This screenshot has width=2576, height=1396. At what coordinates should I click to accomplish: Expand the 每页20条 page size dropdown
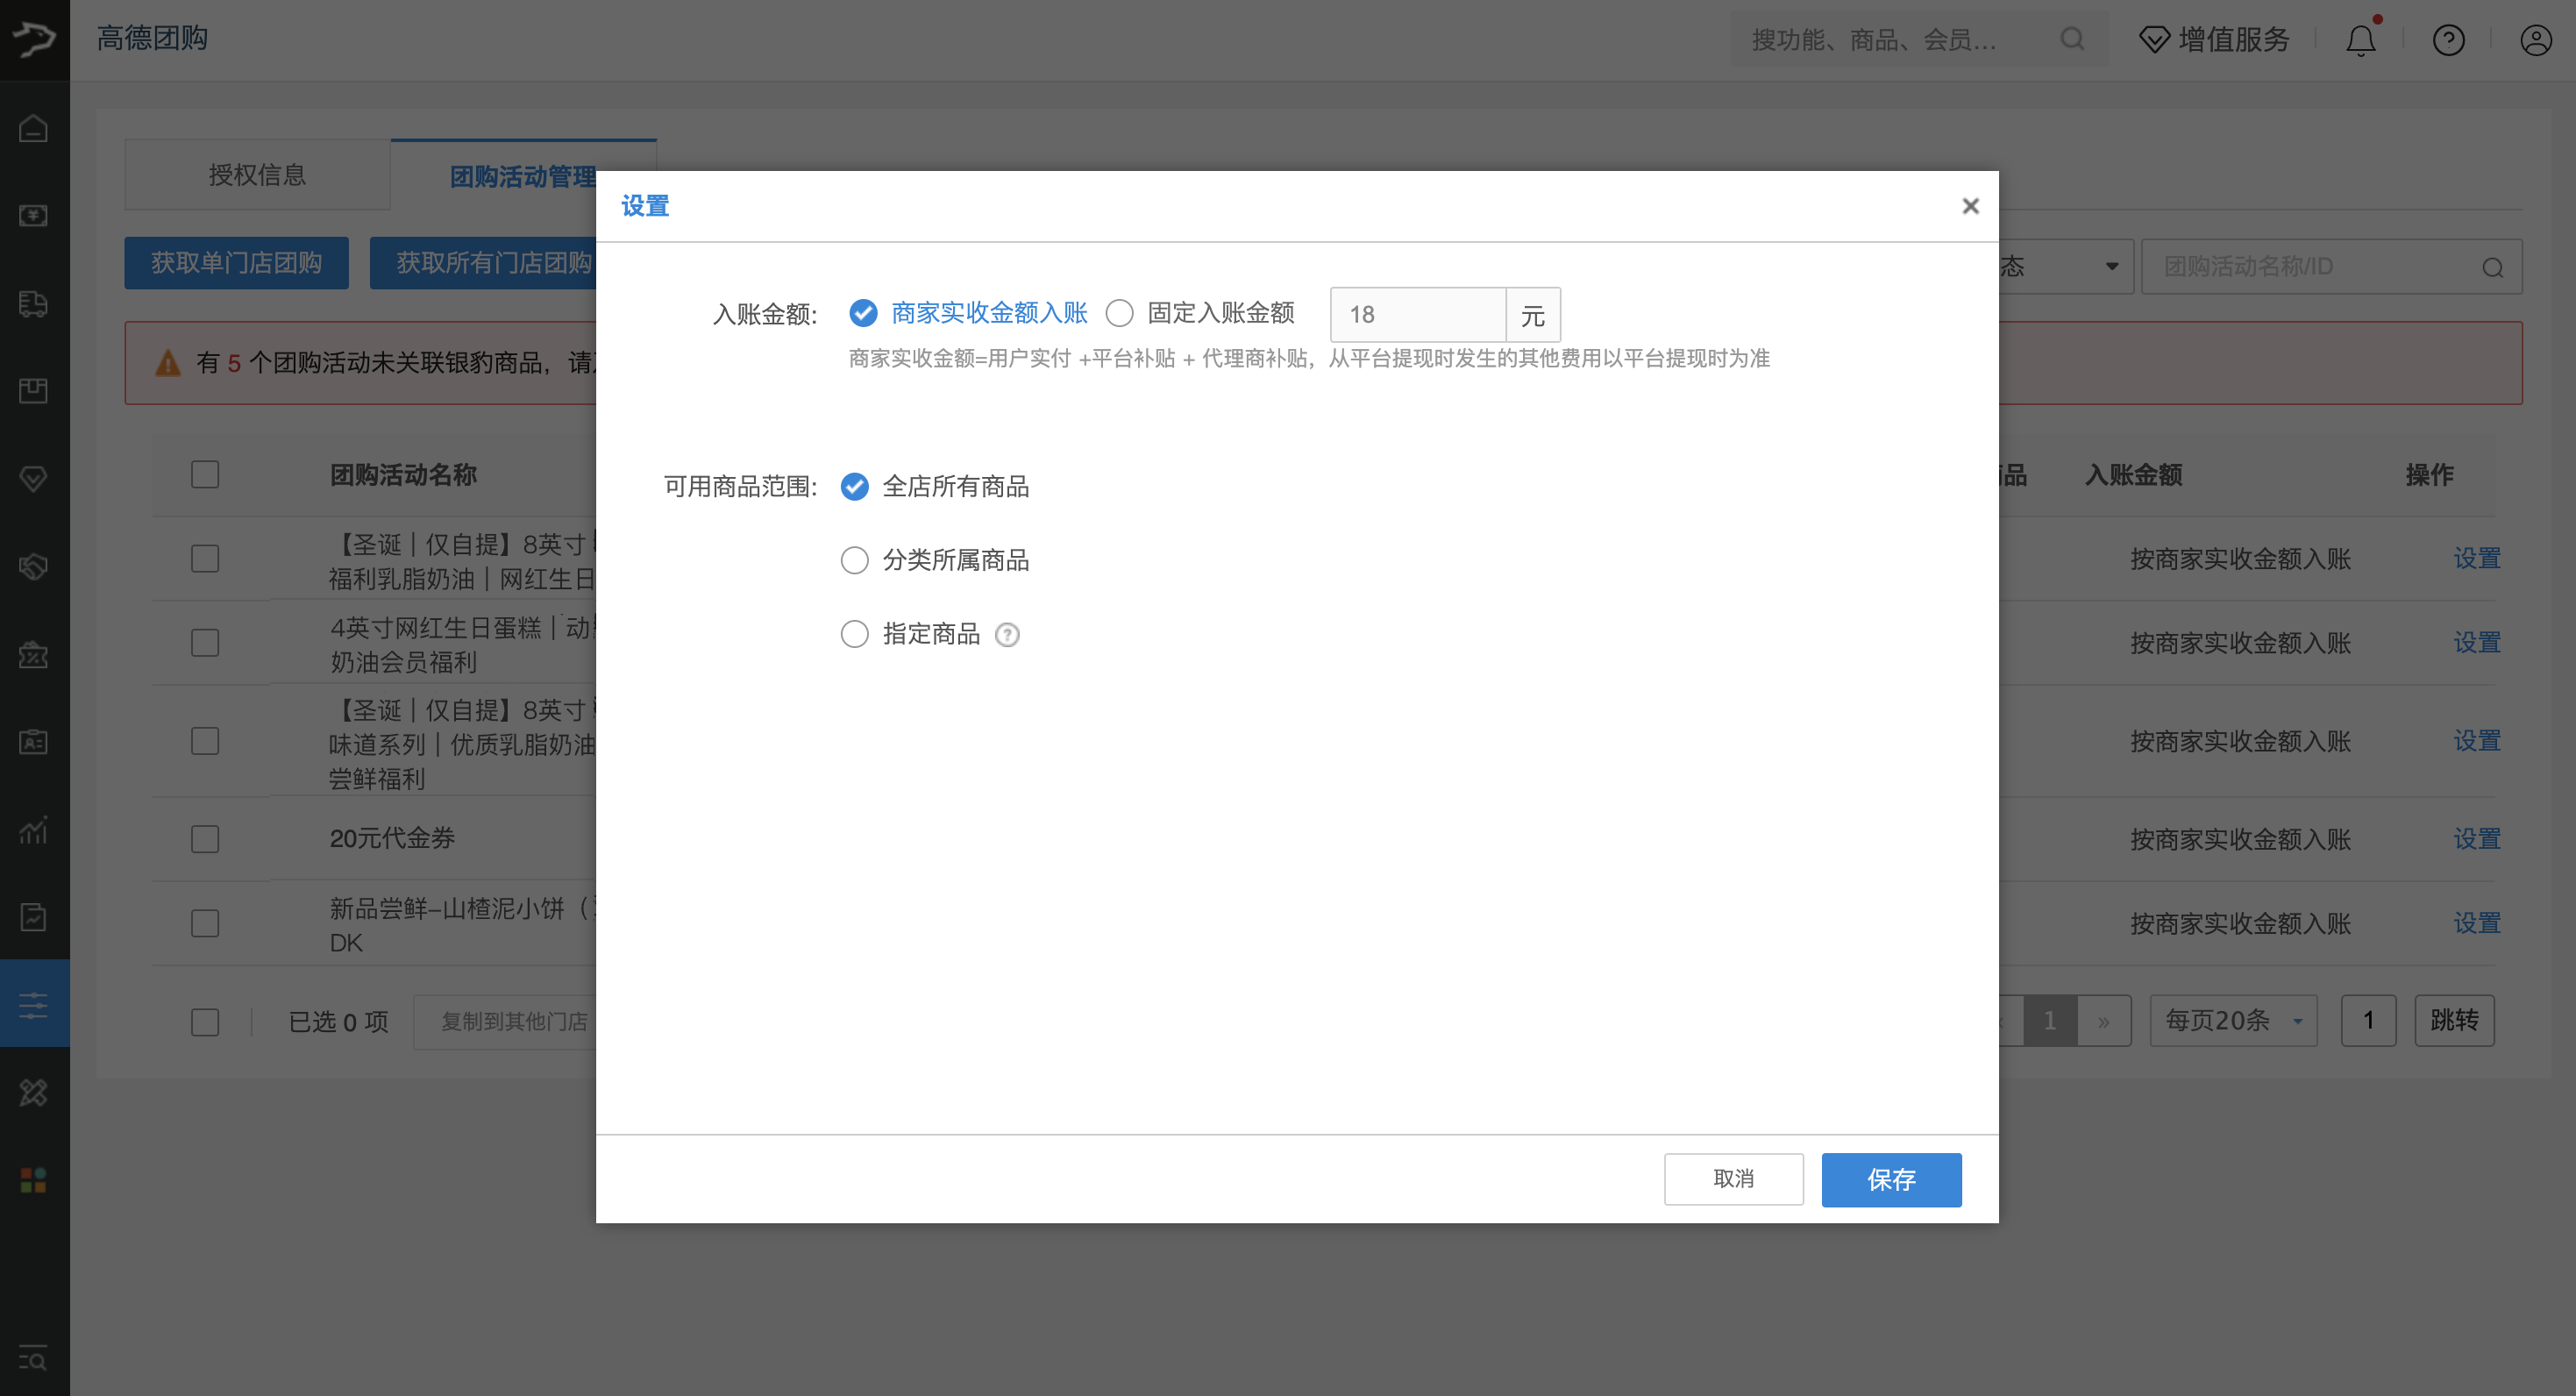coord(2233,1021)
